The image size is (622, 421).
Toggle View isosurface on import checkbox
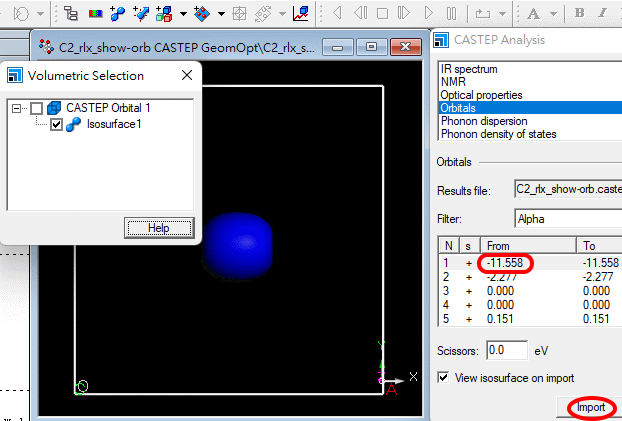click(x=444, y=378)
